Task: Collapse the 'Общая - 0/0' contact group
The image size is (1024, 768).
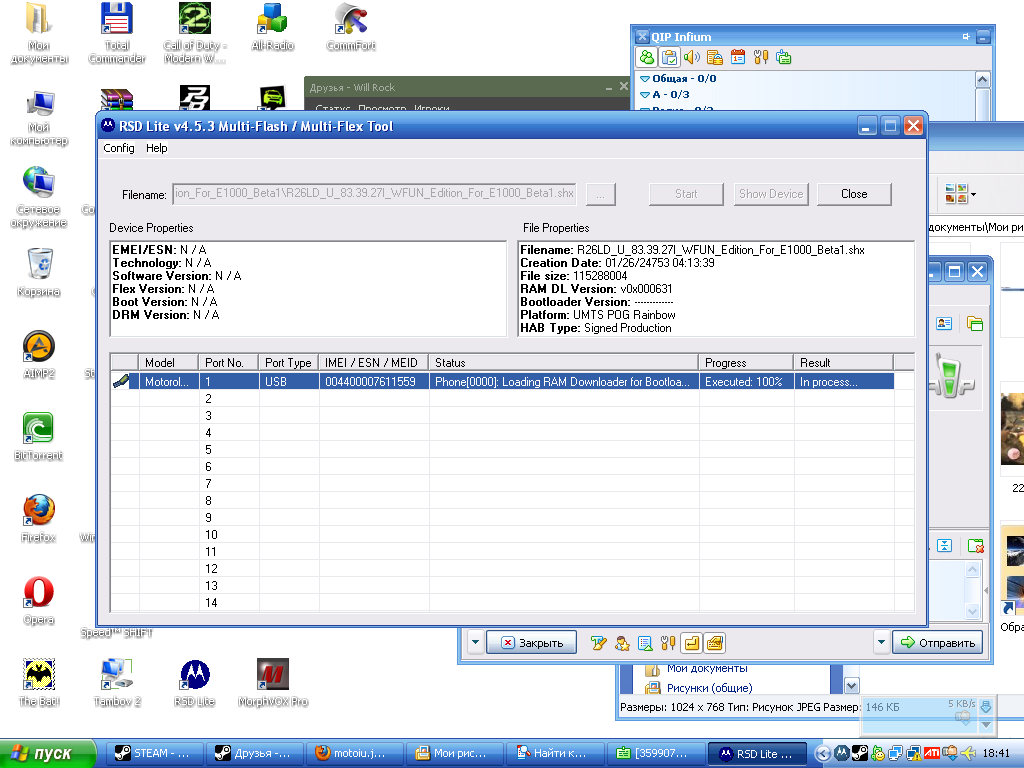Action: tap(645, 78)
